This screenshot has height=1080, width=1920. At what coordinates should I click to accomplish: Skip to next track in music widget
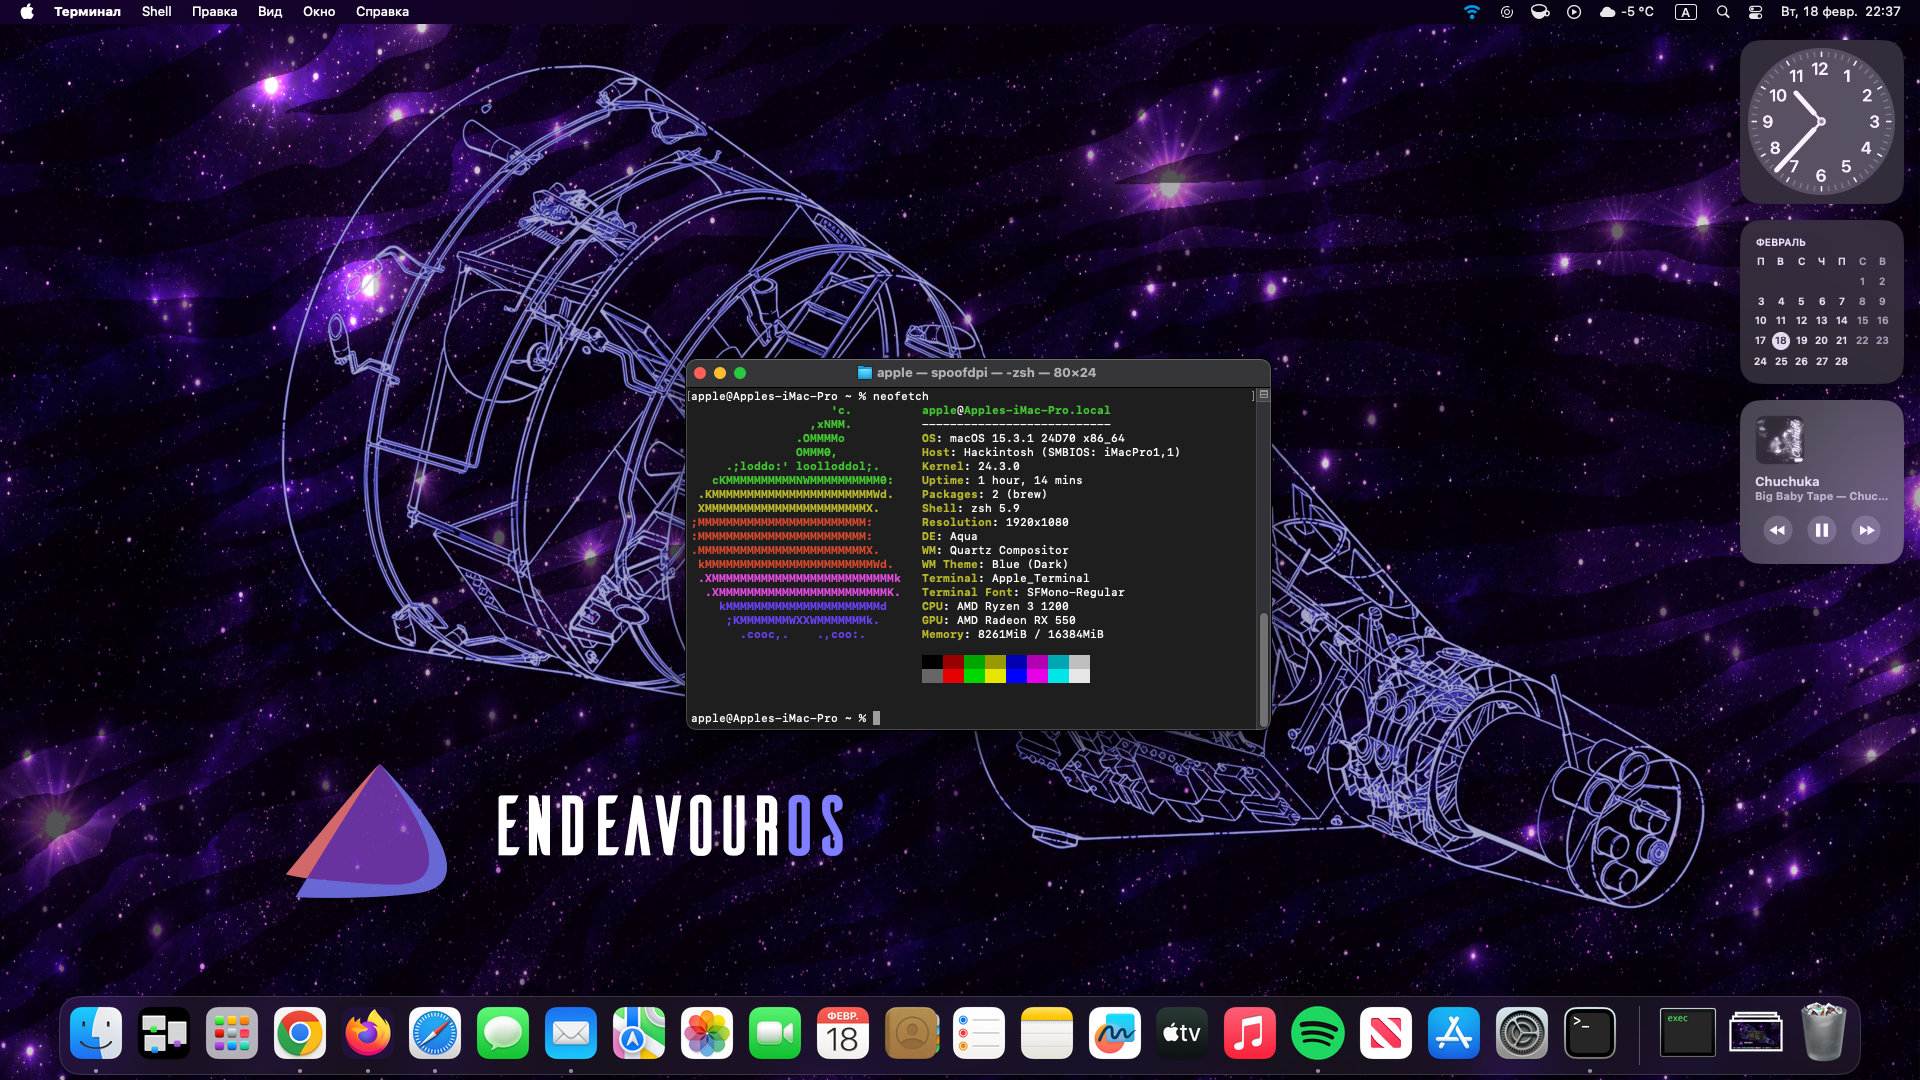pyautogui.click(x=1866, y=530)
